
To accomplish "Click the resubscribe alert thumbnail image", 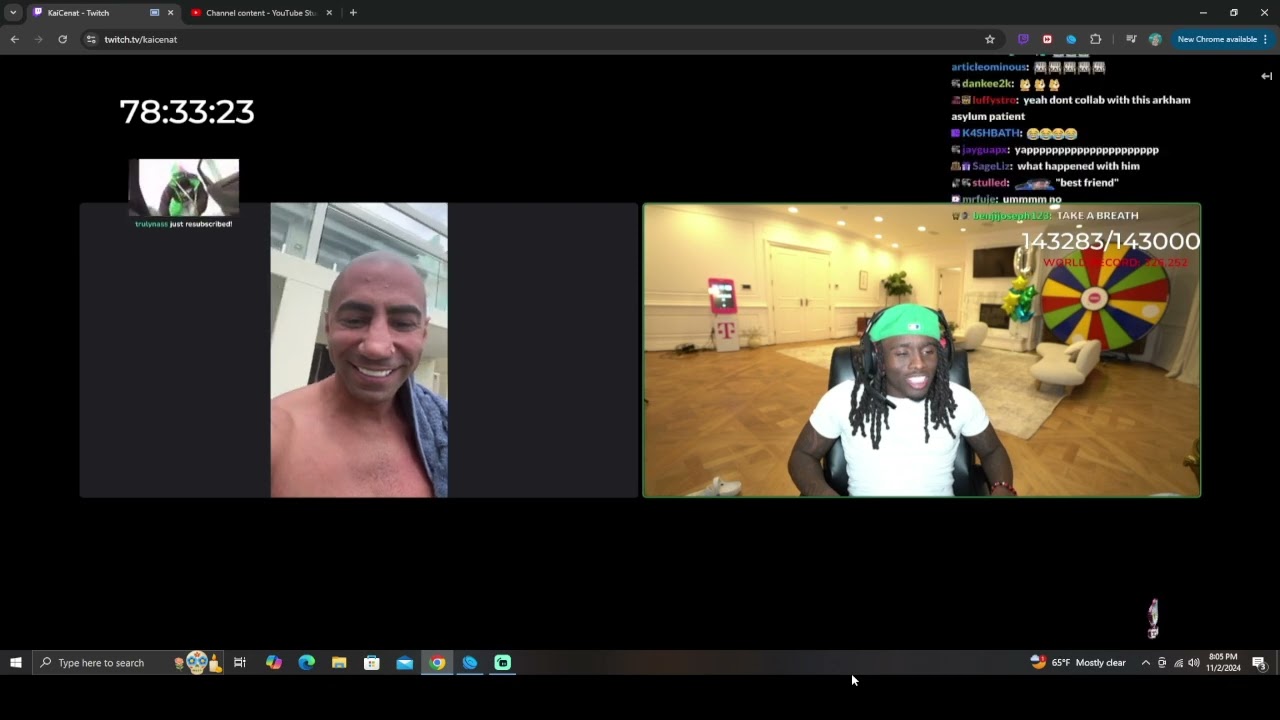I will 184,187.
